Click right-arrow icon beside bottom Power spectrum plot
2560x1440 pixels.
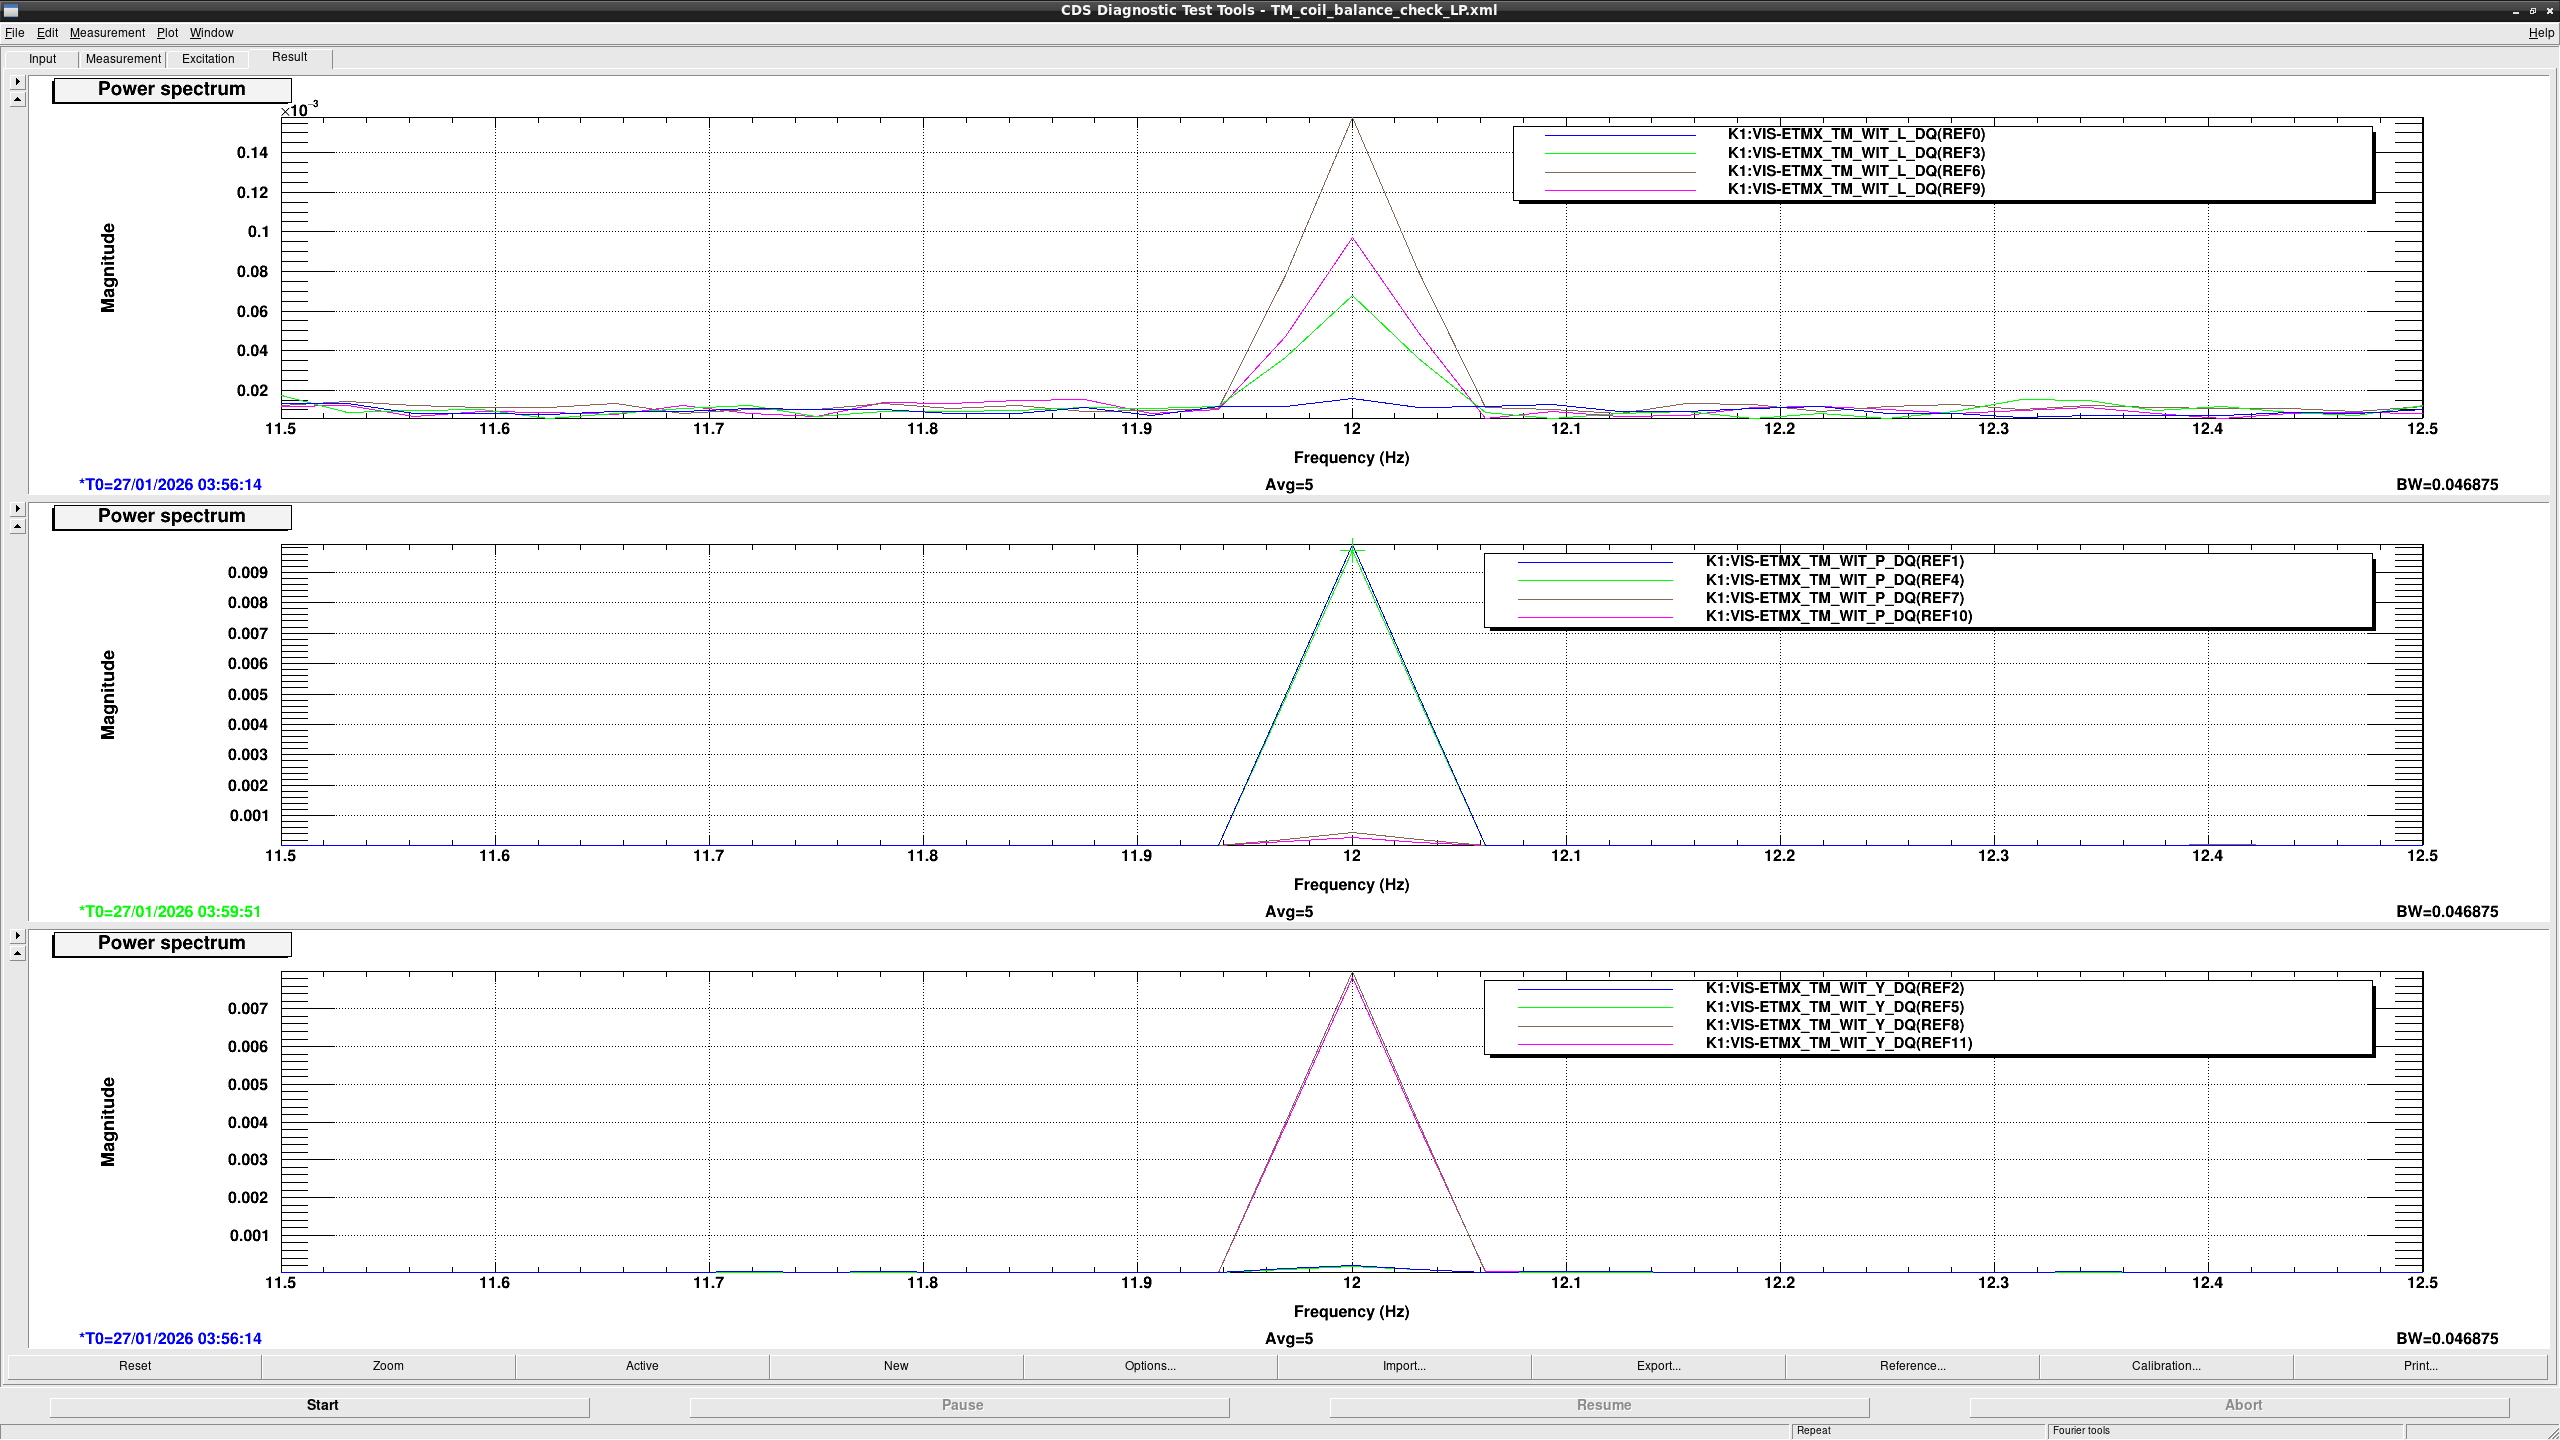click(17, 936)
